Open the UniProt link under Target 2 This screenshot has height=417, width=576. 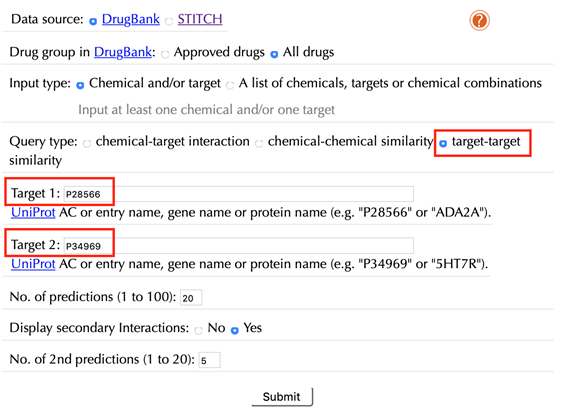33,264
